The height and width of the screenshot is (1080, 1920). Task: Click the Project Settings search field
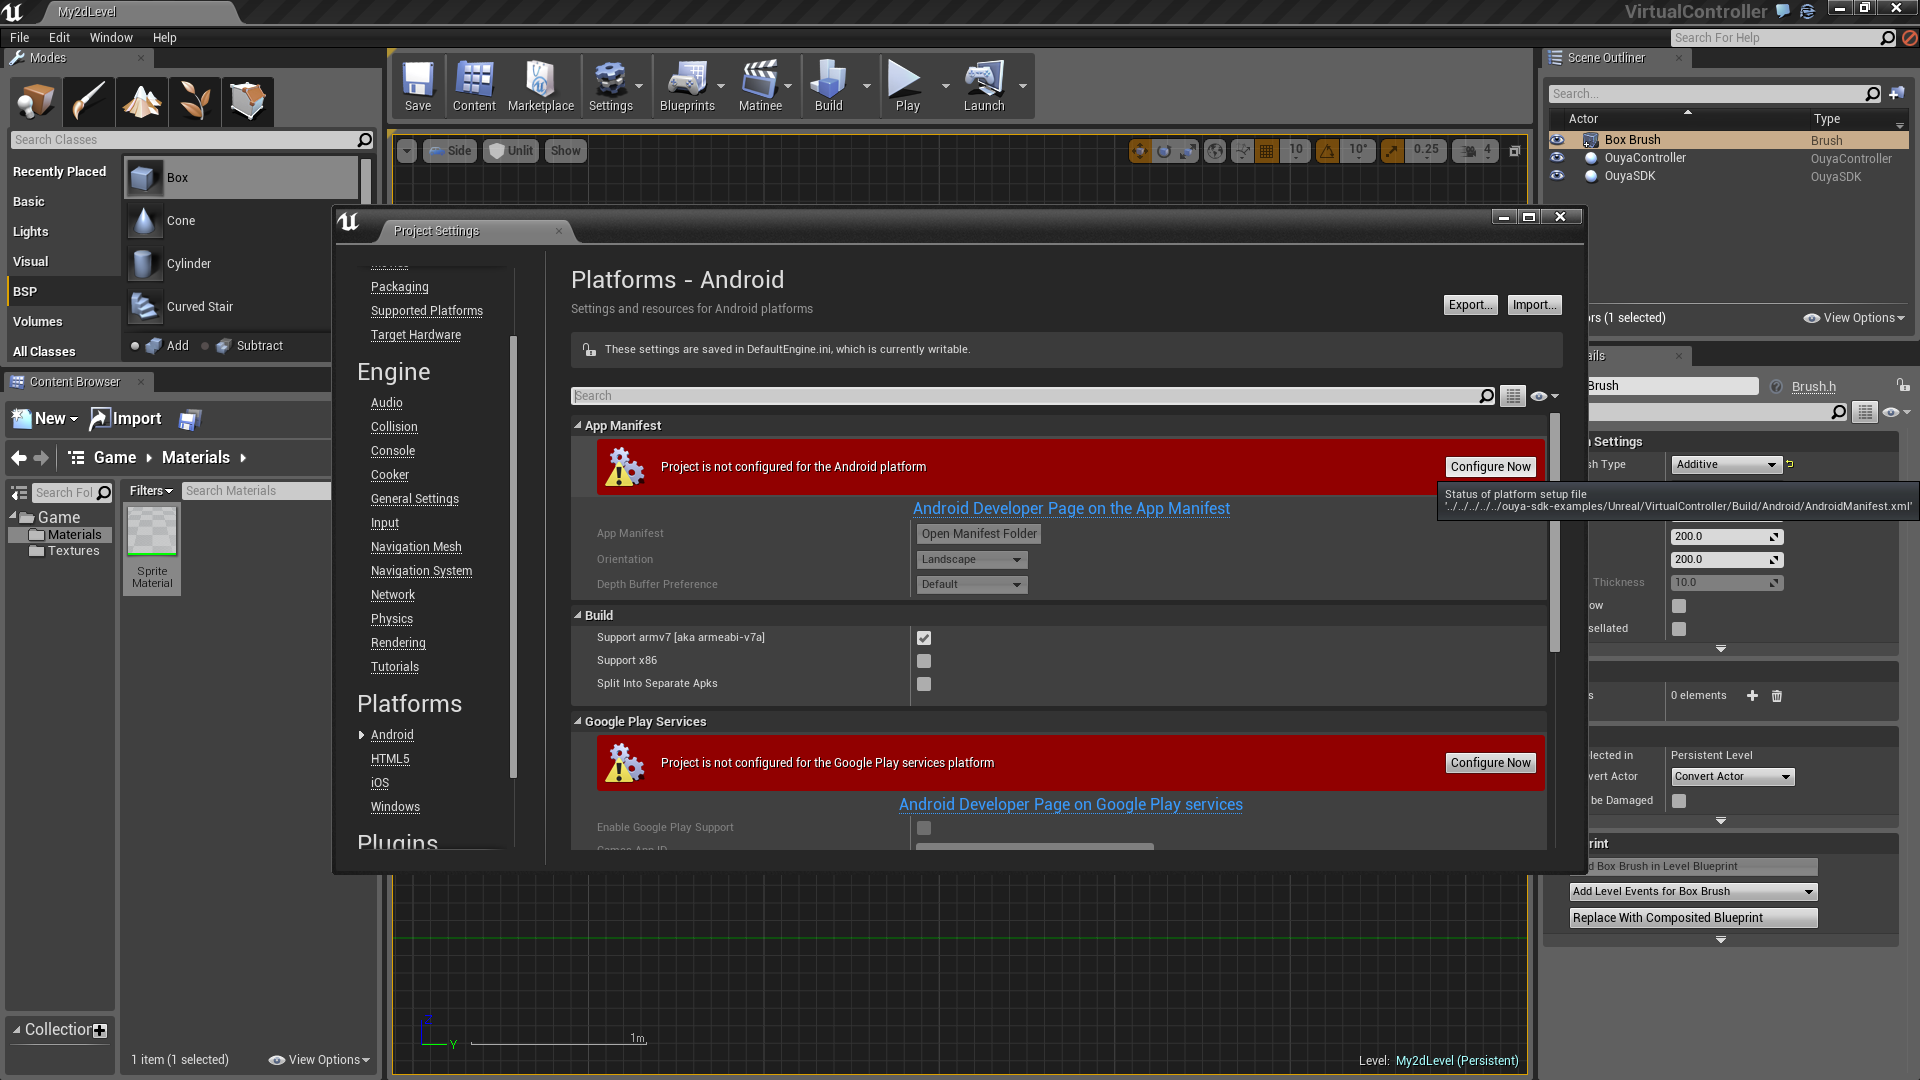1025,396
